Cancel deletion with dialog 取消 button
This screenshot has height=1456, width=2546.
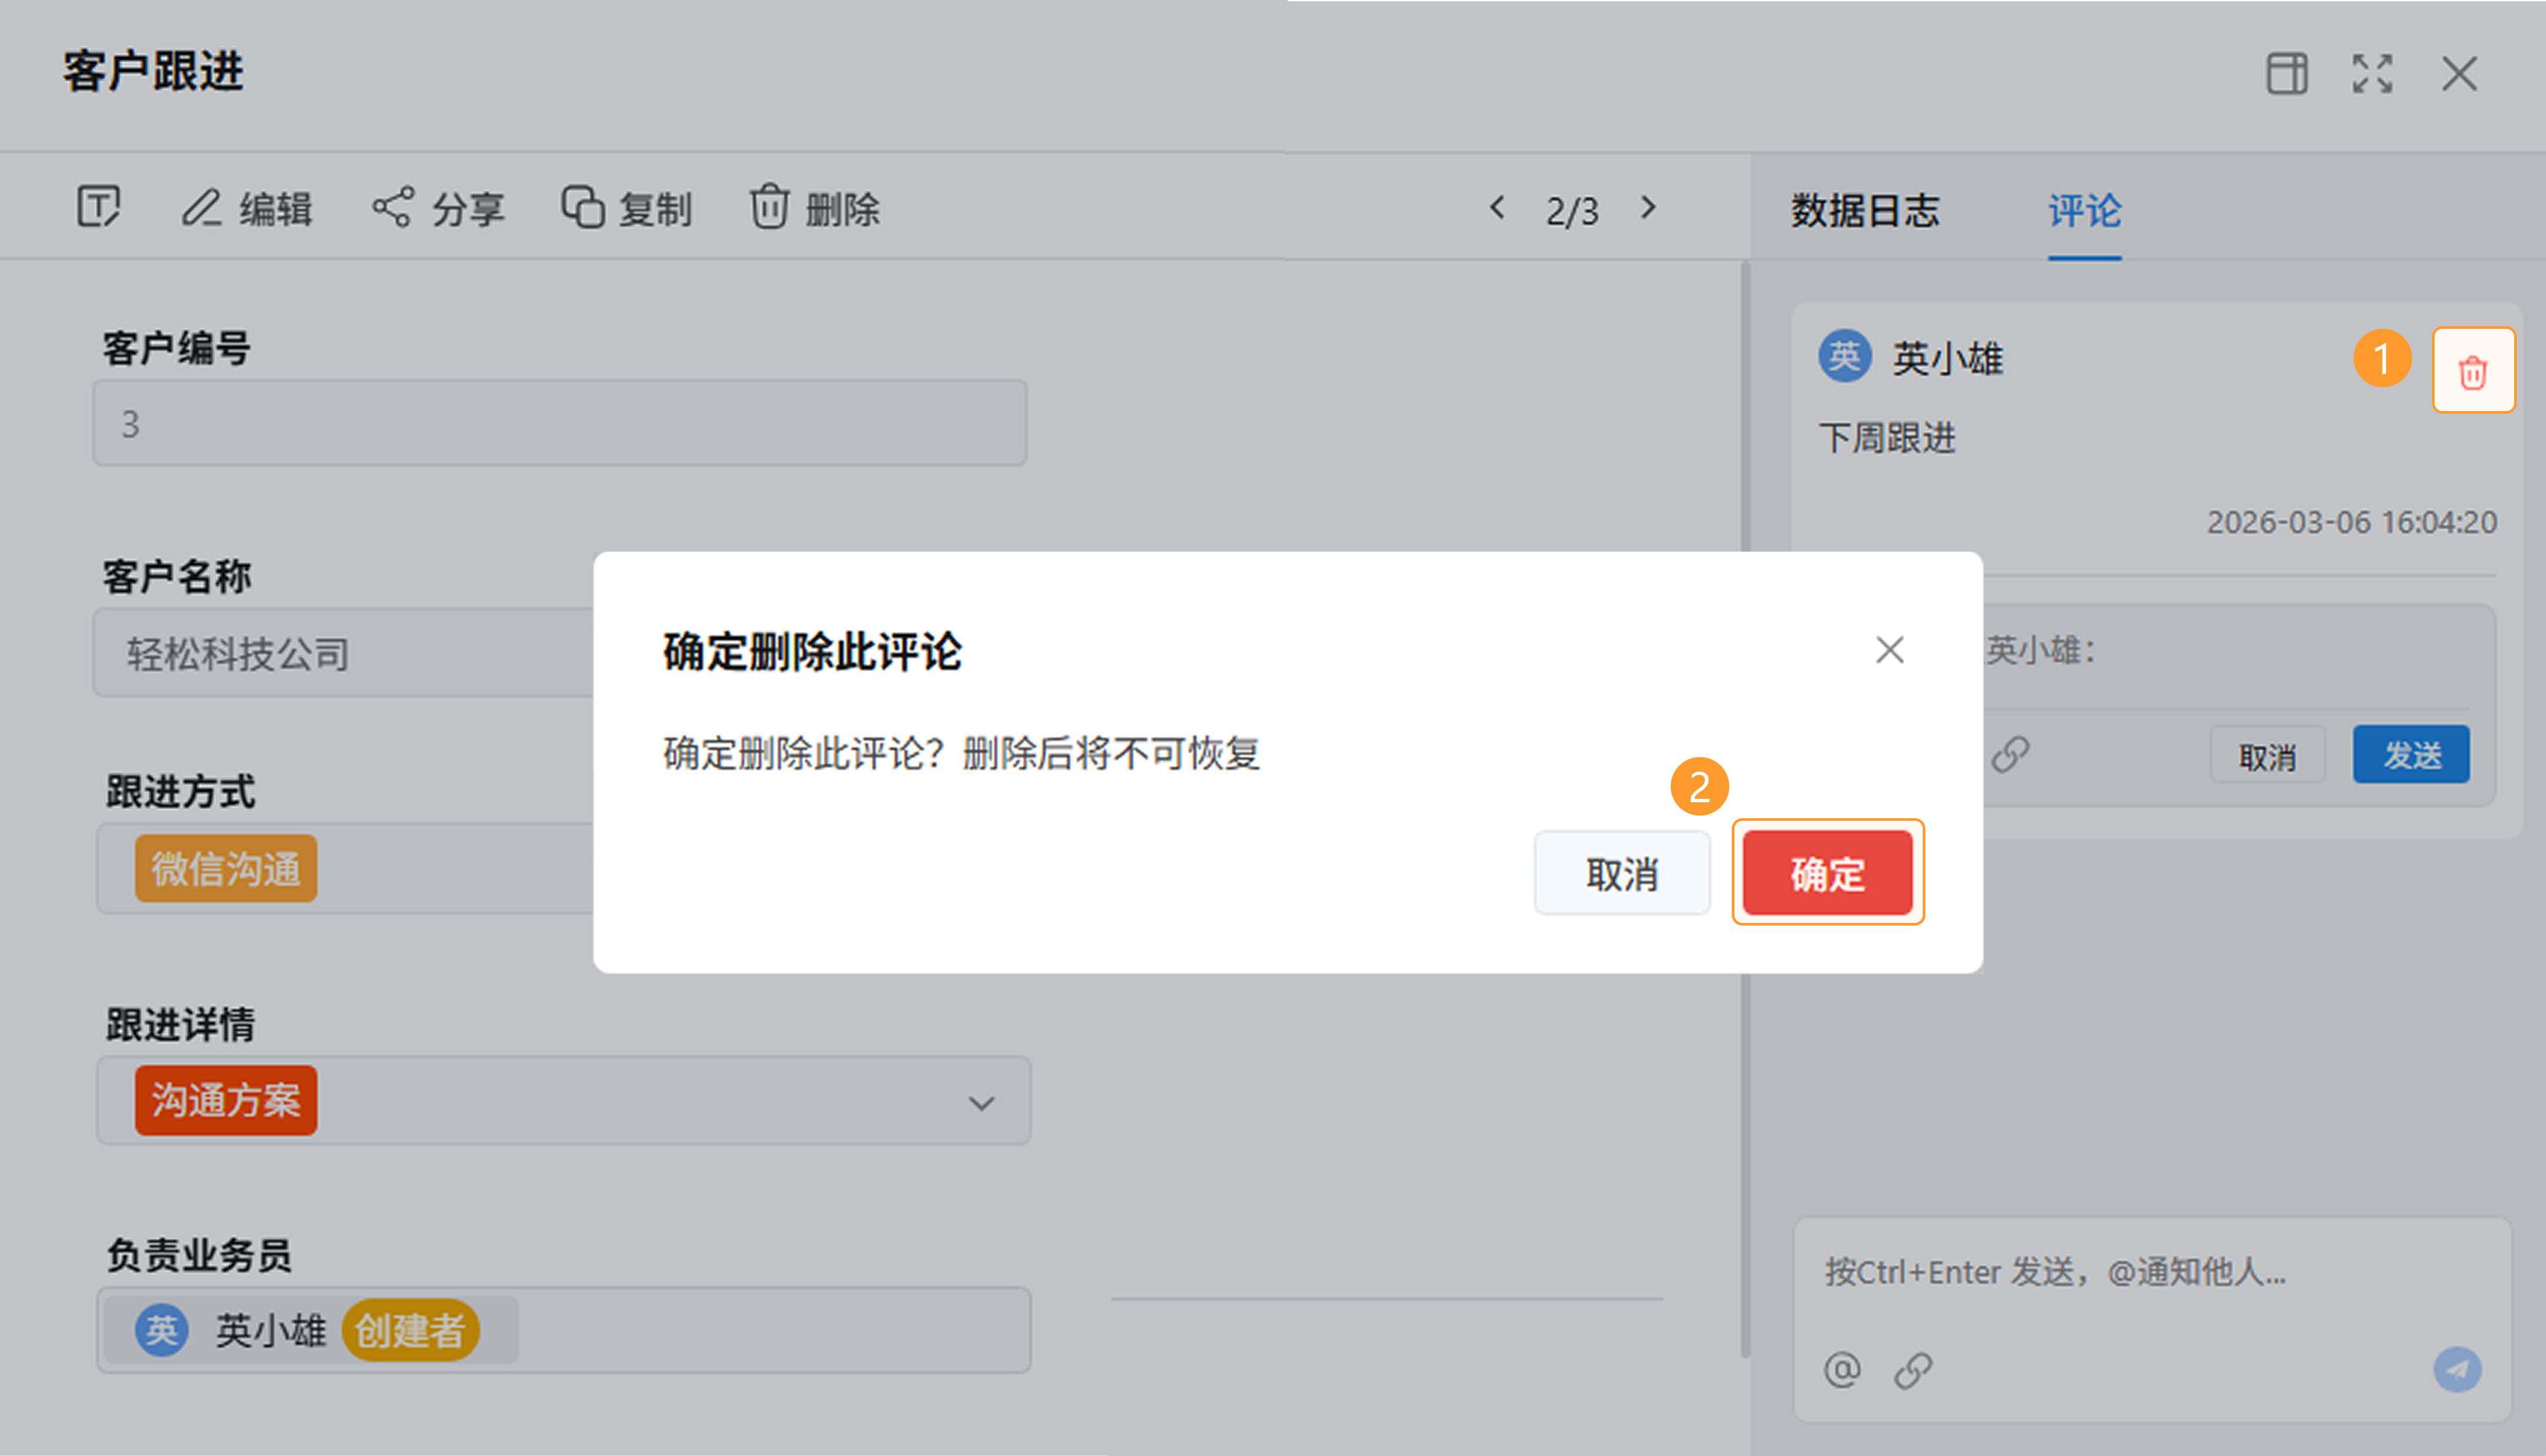tap(1621, 873)
